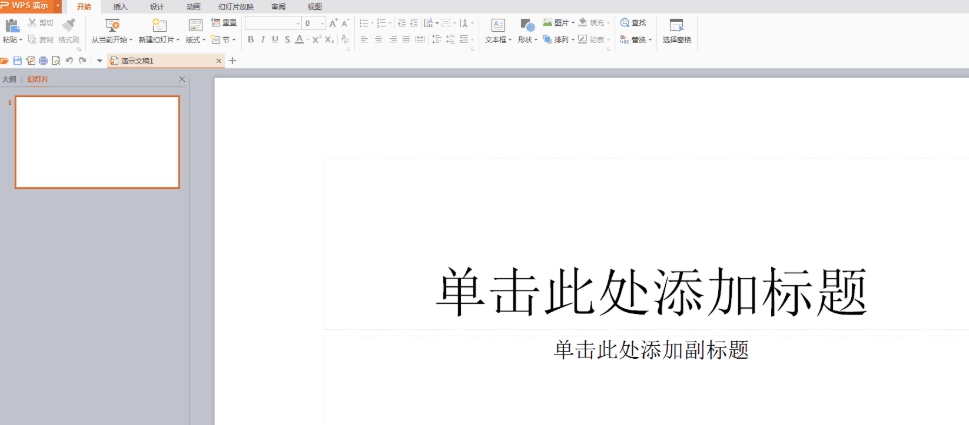This screenshot has width=969, height=425.
Task: Toggle Italic (I) formatting
Action: (263, 40)
